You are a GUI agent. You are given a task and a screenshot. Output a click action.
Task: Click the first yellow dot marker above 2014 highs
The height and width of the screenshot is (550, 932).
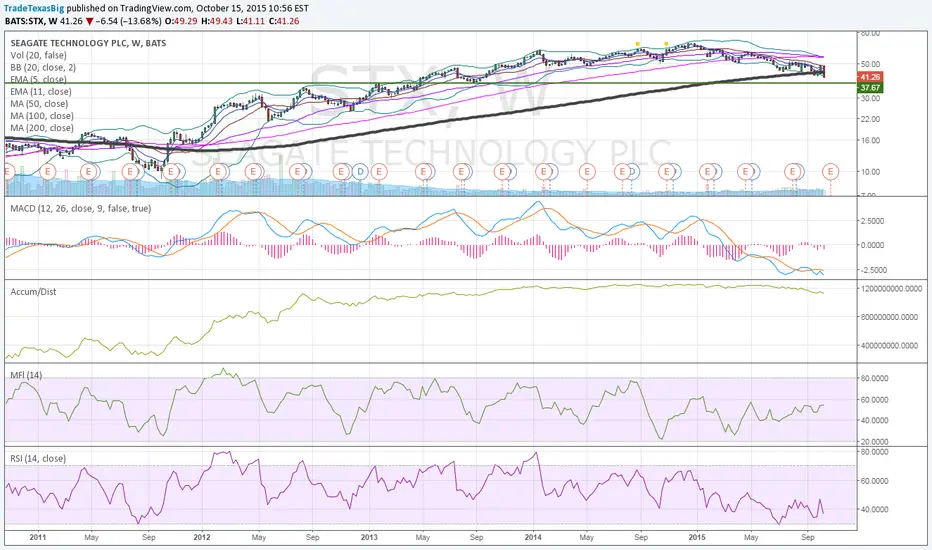638,44
